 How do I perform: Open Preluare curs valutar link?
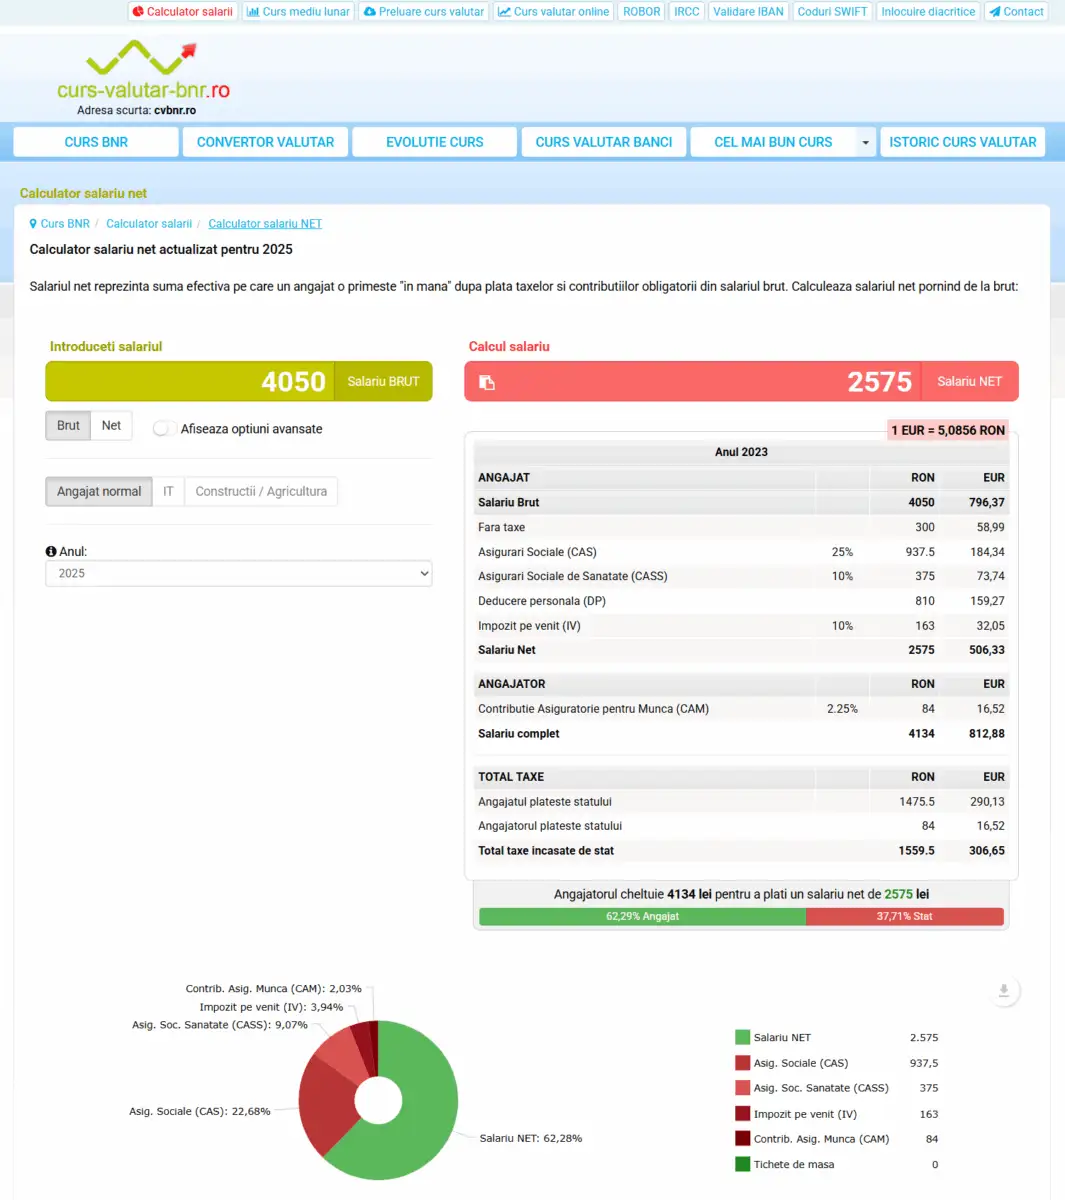[x=424, y=12]
